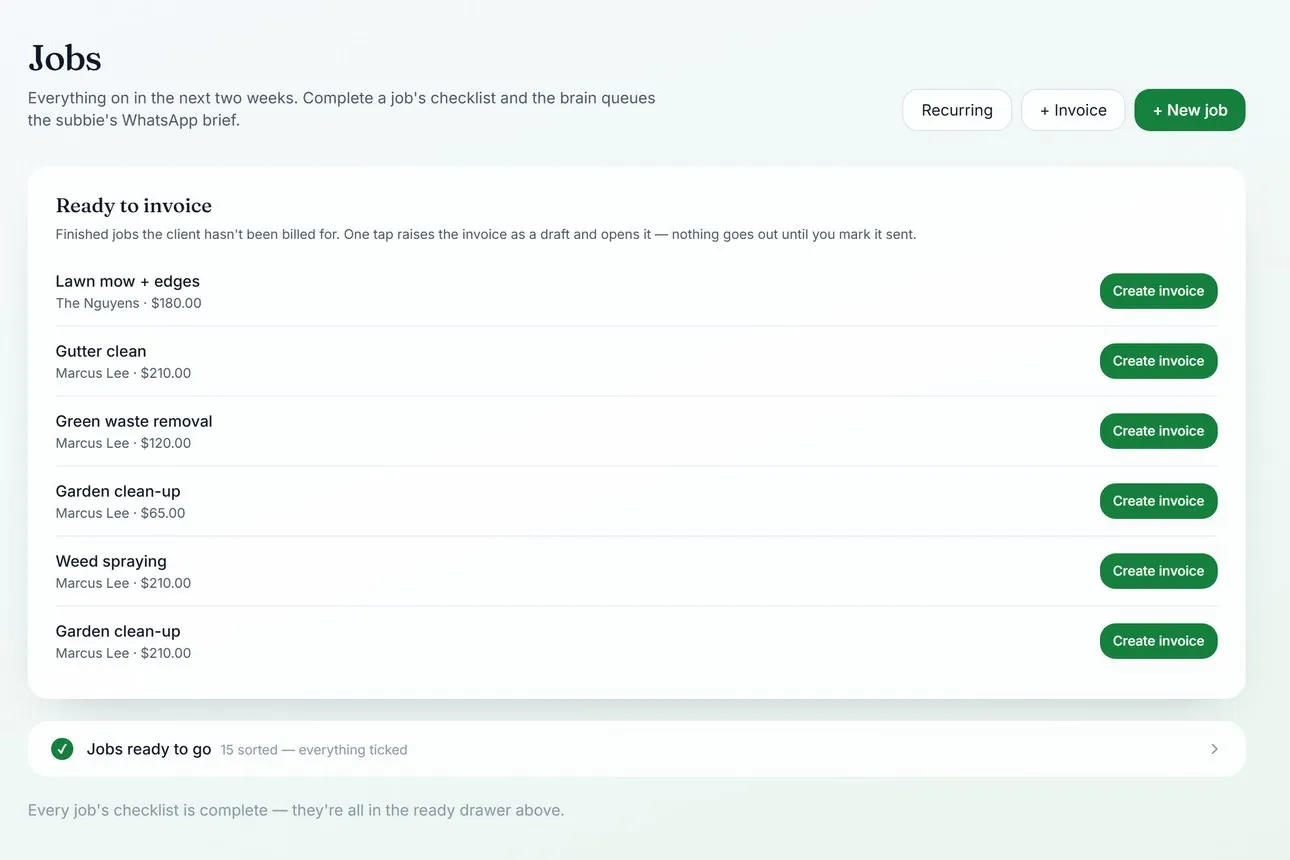Create invoice for Green waste removal
This screenshot has width=1290, height=860.
[x=1158, y=431]
